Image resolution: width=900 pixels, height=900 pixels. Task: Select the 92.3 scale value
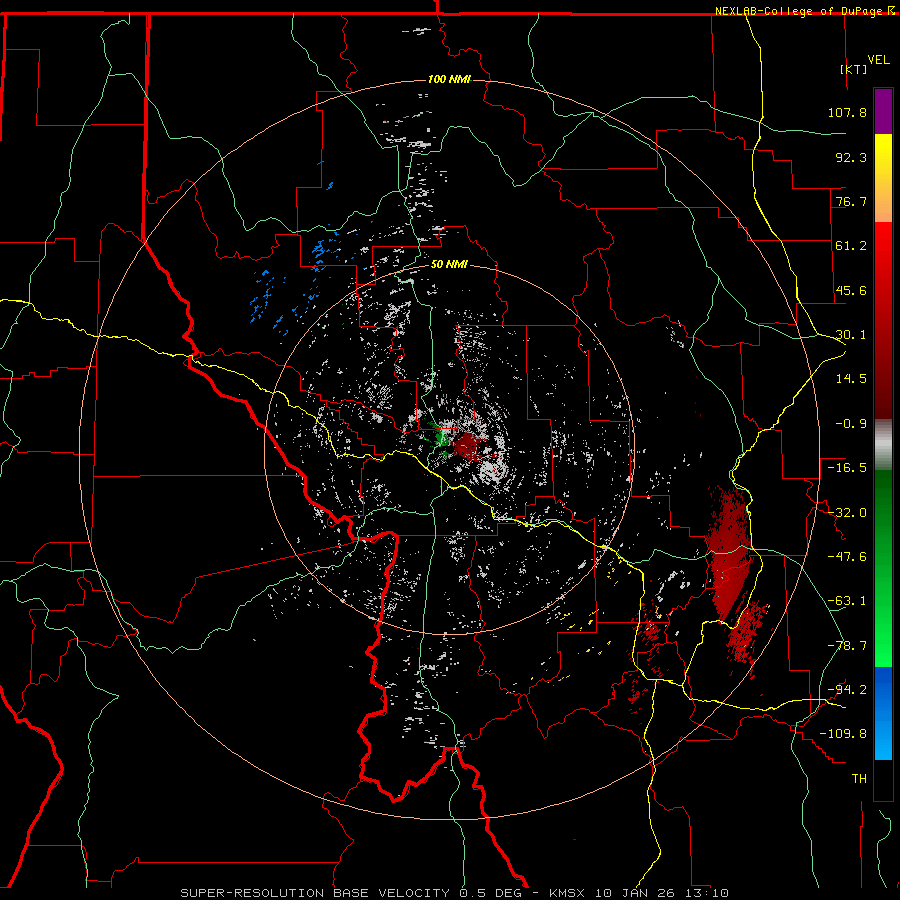851,157
